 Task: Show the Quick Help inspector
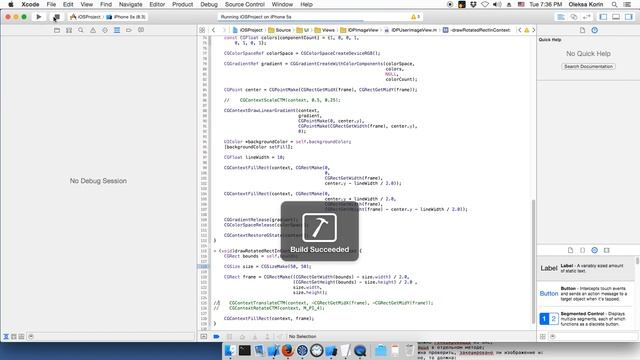click(595, 30)
